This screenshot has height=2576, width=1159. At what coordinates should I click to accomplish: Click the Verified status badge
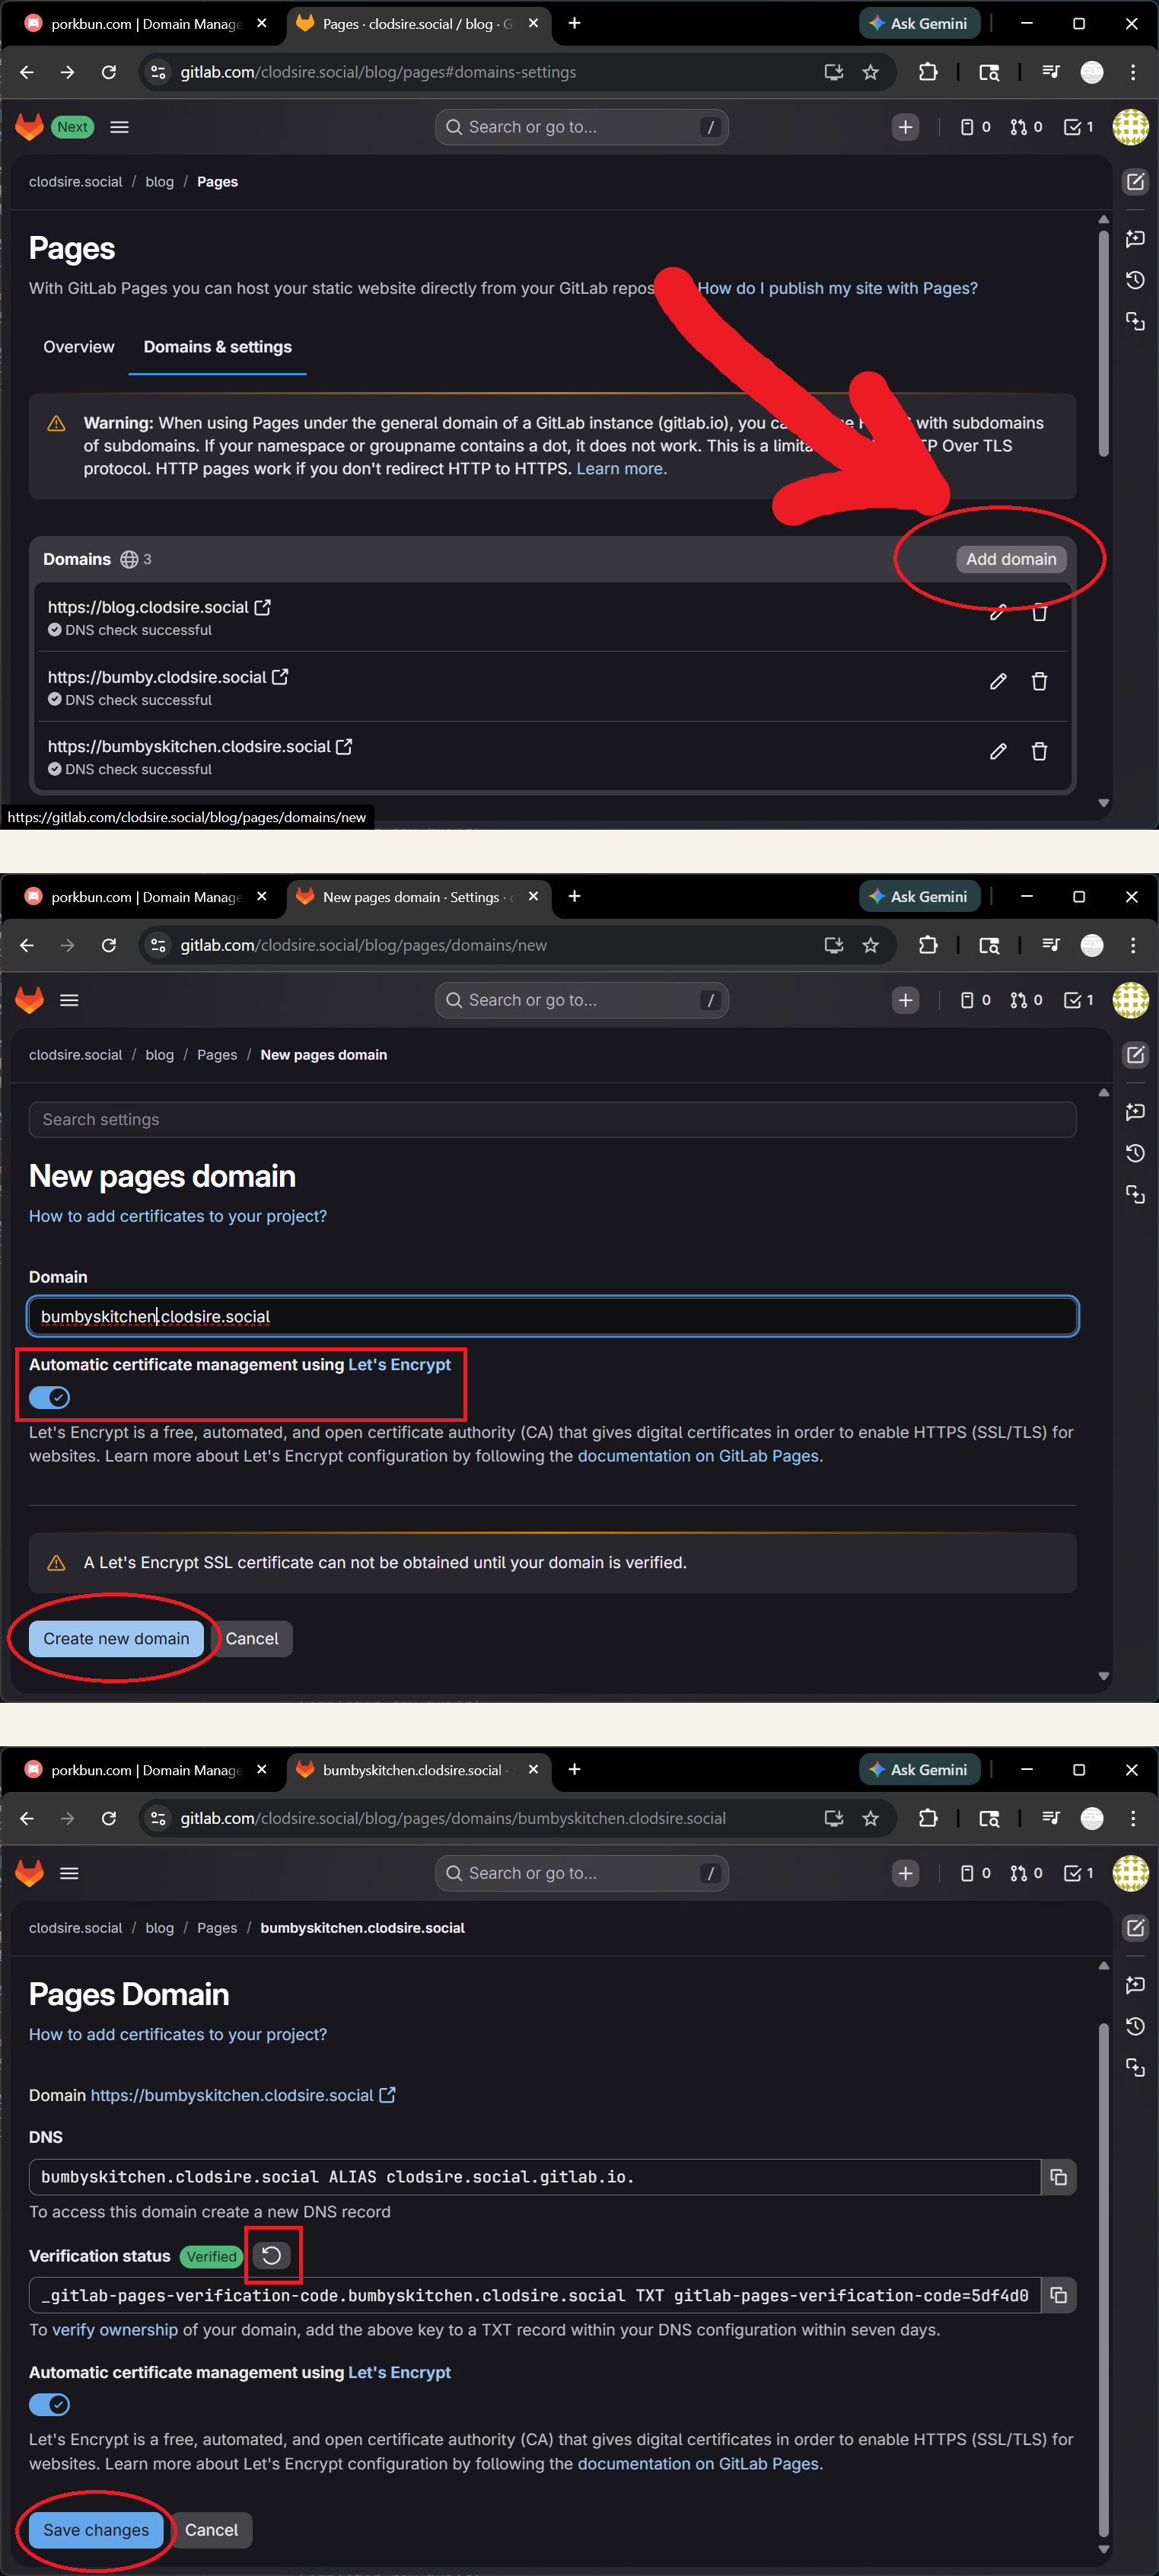211,2256
